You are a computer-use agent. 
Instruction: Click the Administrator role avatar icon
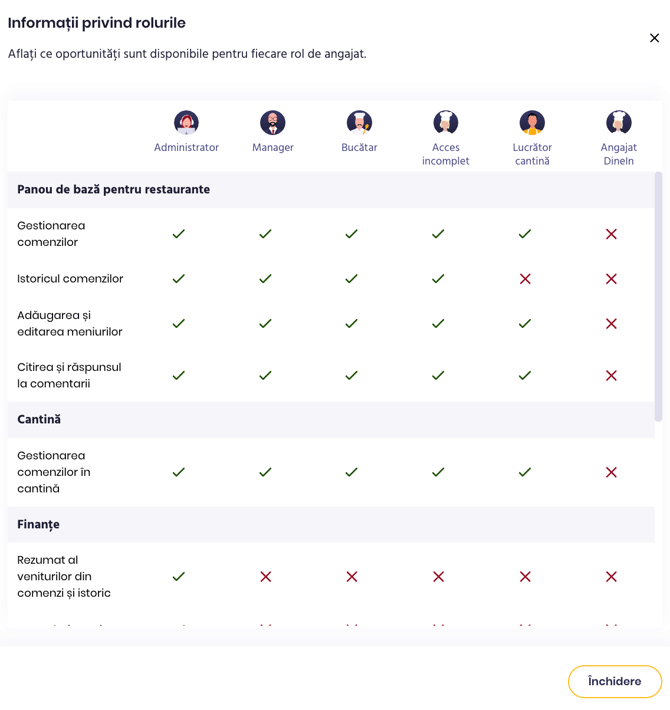click(186, 123)
